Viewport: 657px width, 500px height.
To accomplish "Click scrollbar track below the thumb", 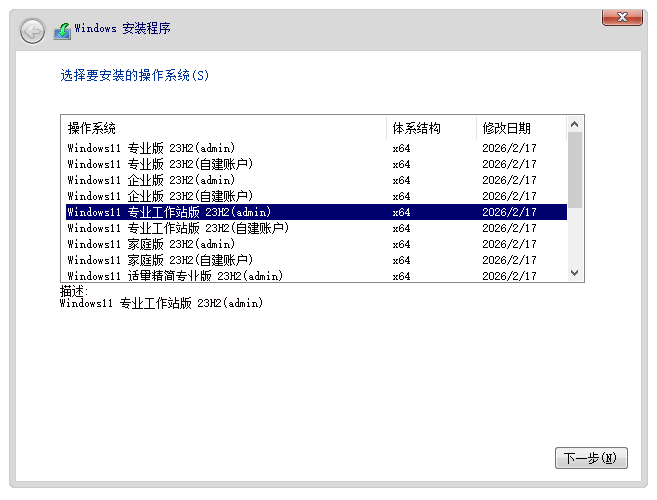I will point(575,238).
